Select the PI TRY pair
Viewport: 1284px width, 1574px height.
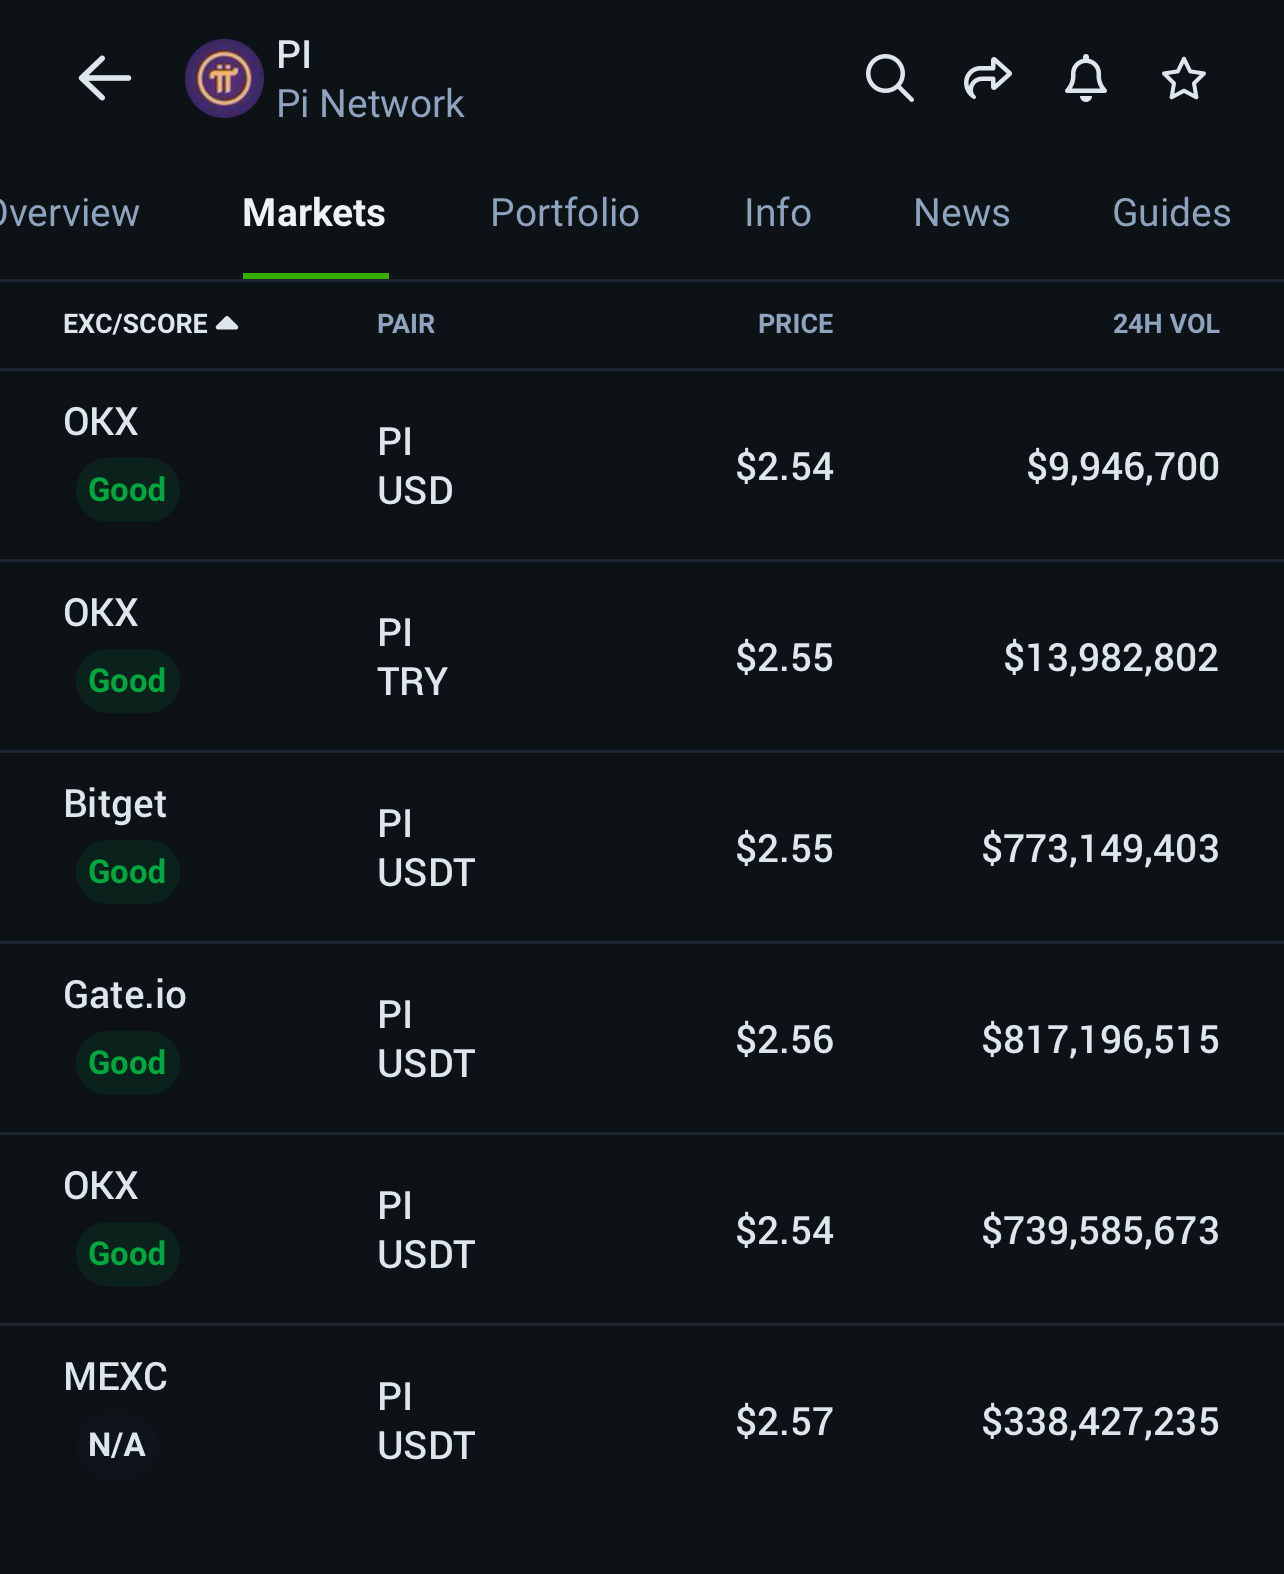pyautogui.click(x=412, y=657)
